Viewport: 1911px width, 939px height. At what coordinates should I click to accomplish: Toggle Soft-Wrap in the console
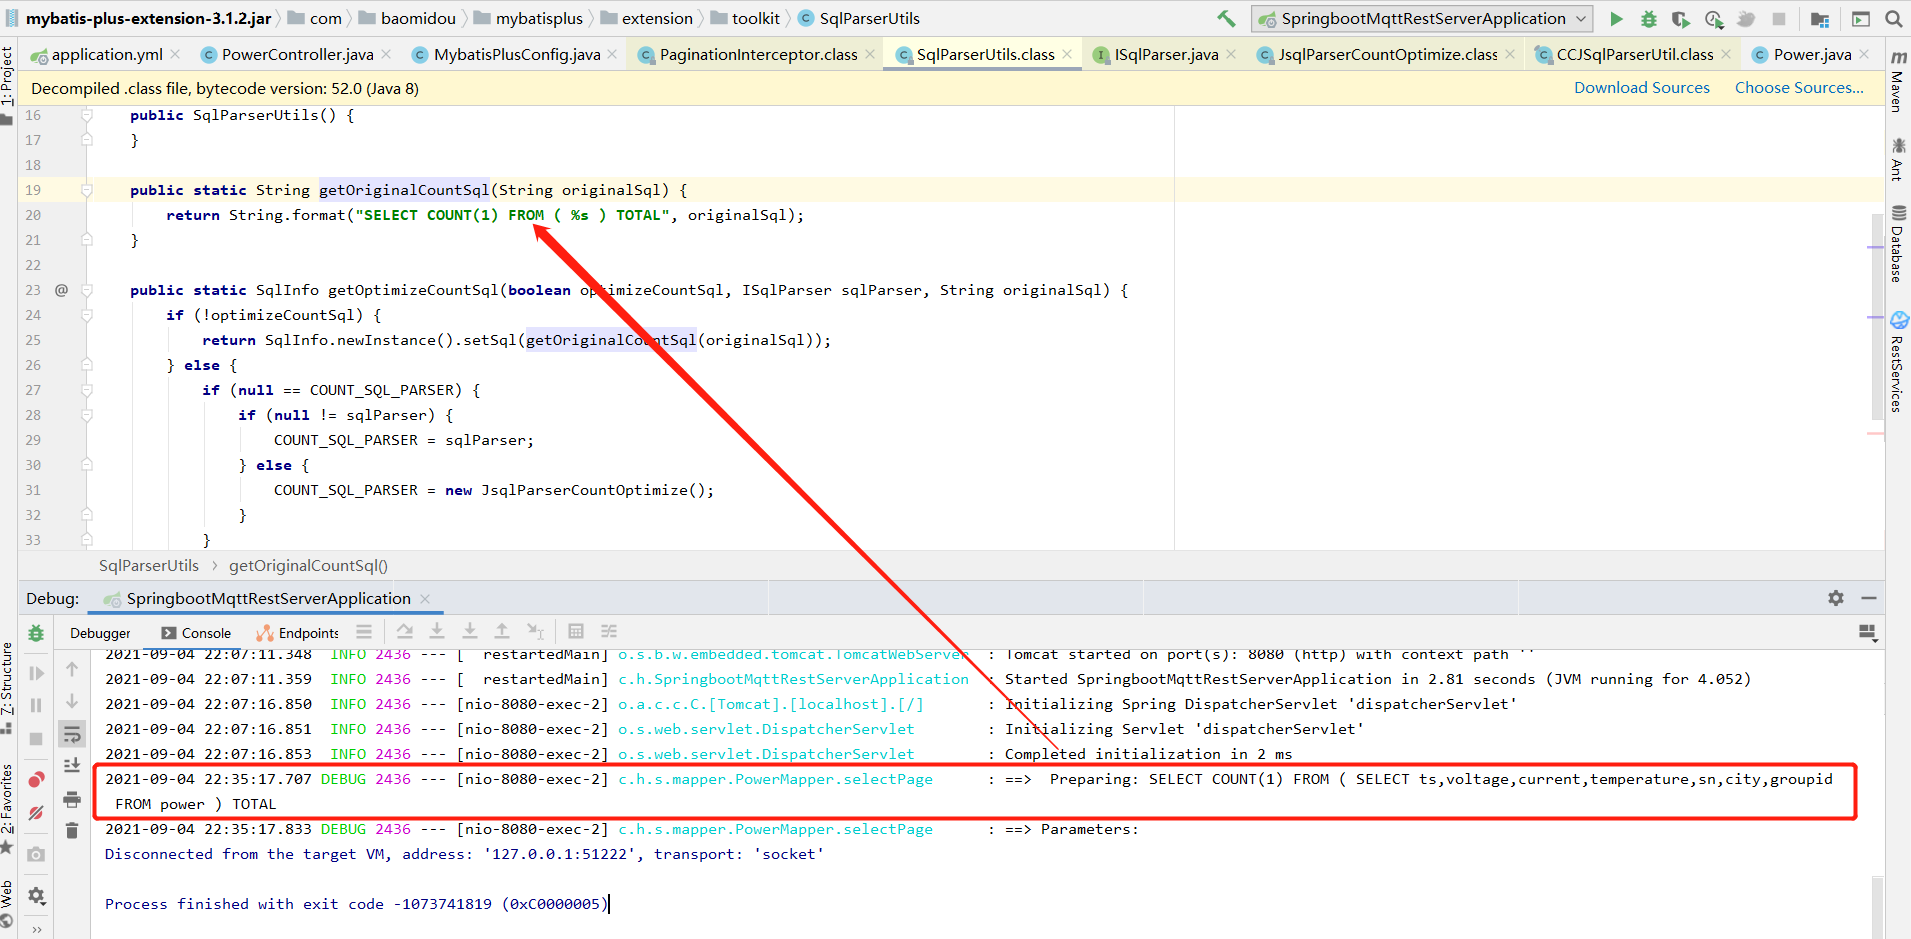(72, 735)
